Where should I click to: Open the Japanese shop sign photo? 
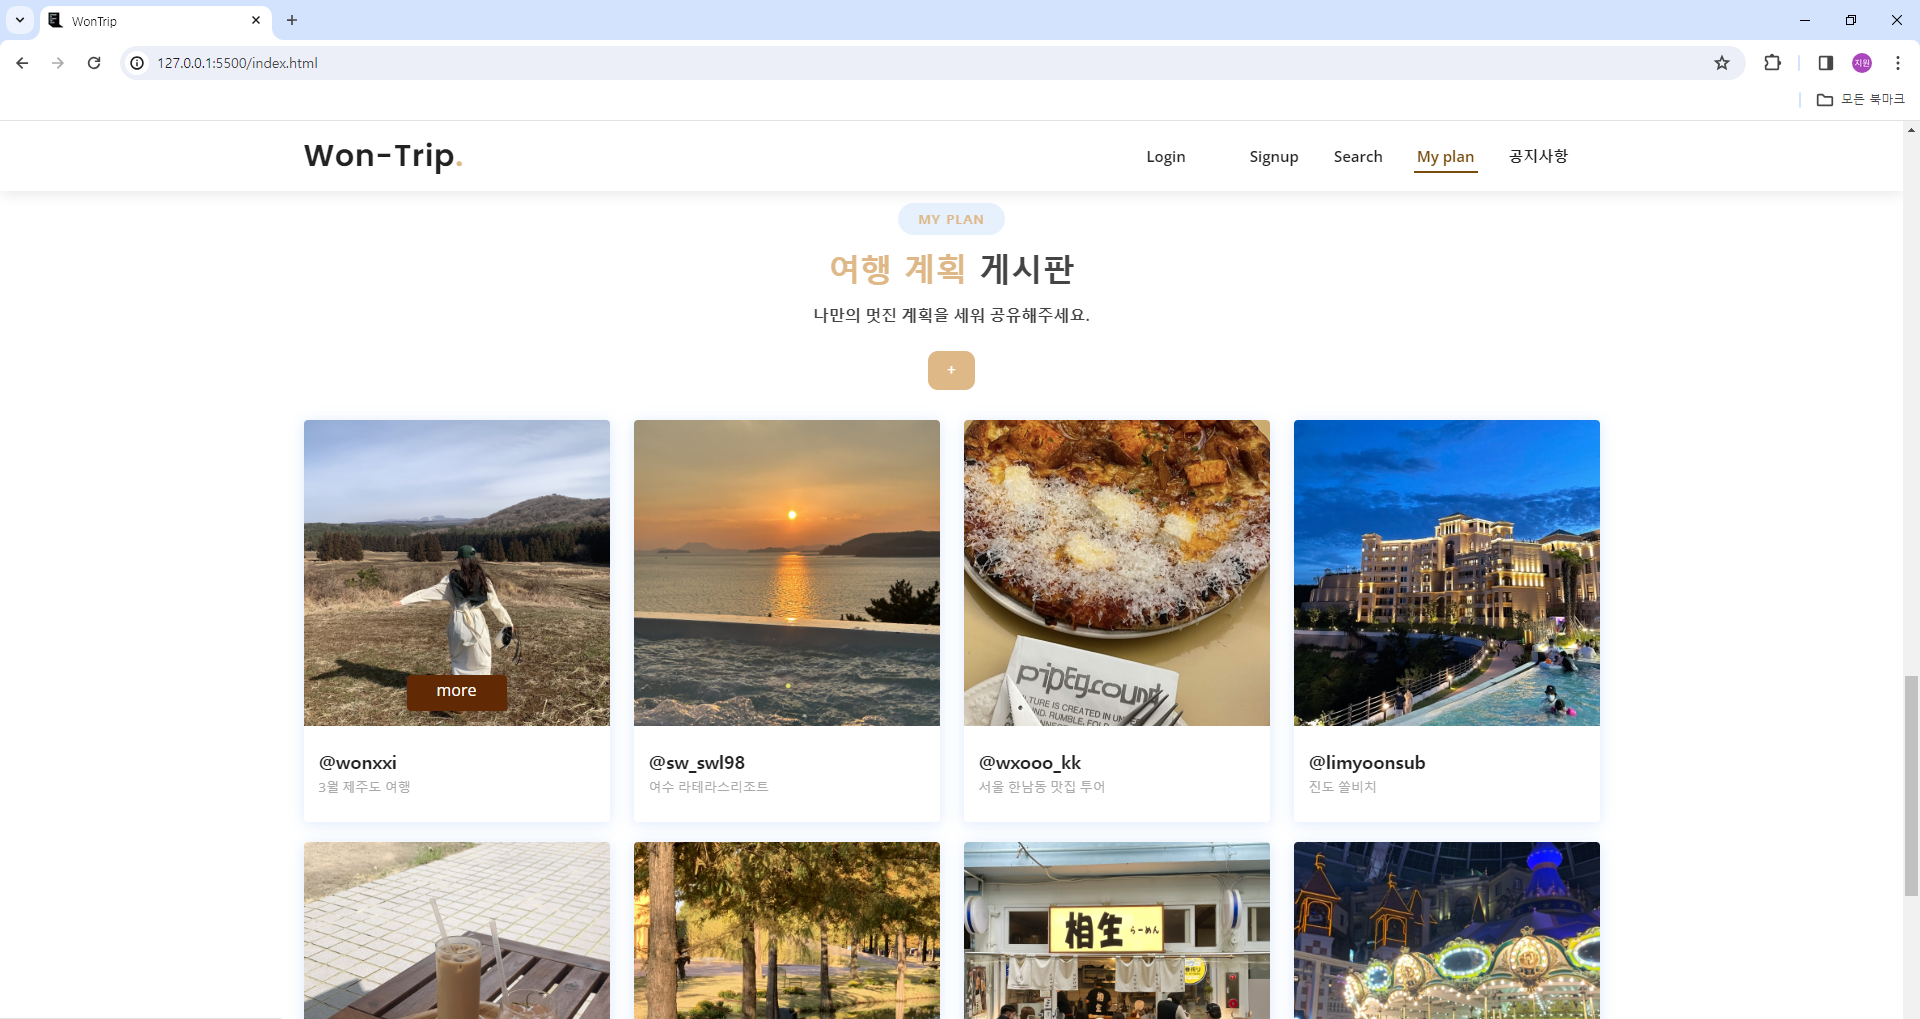point(1117,930)
